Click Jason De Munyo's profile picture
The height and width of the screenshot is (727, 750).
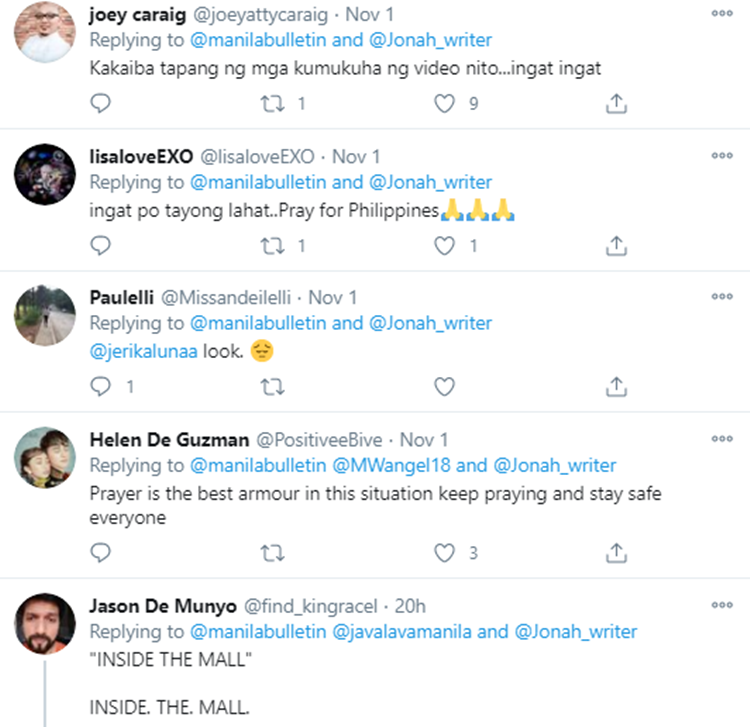(x=45, y=624)
